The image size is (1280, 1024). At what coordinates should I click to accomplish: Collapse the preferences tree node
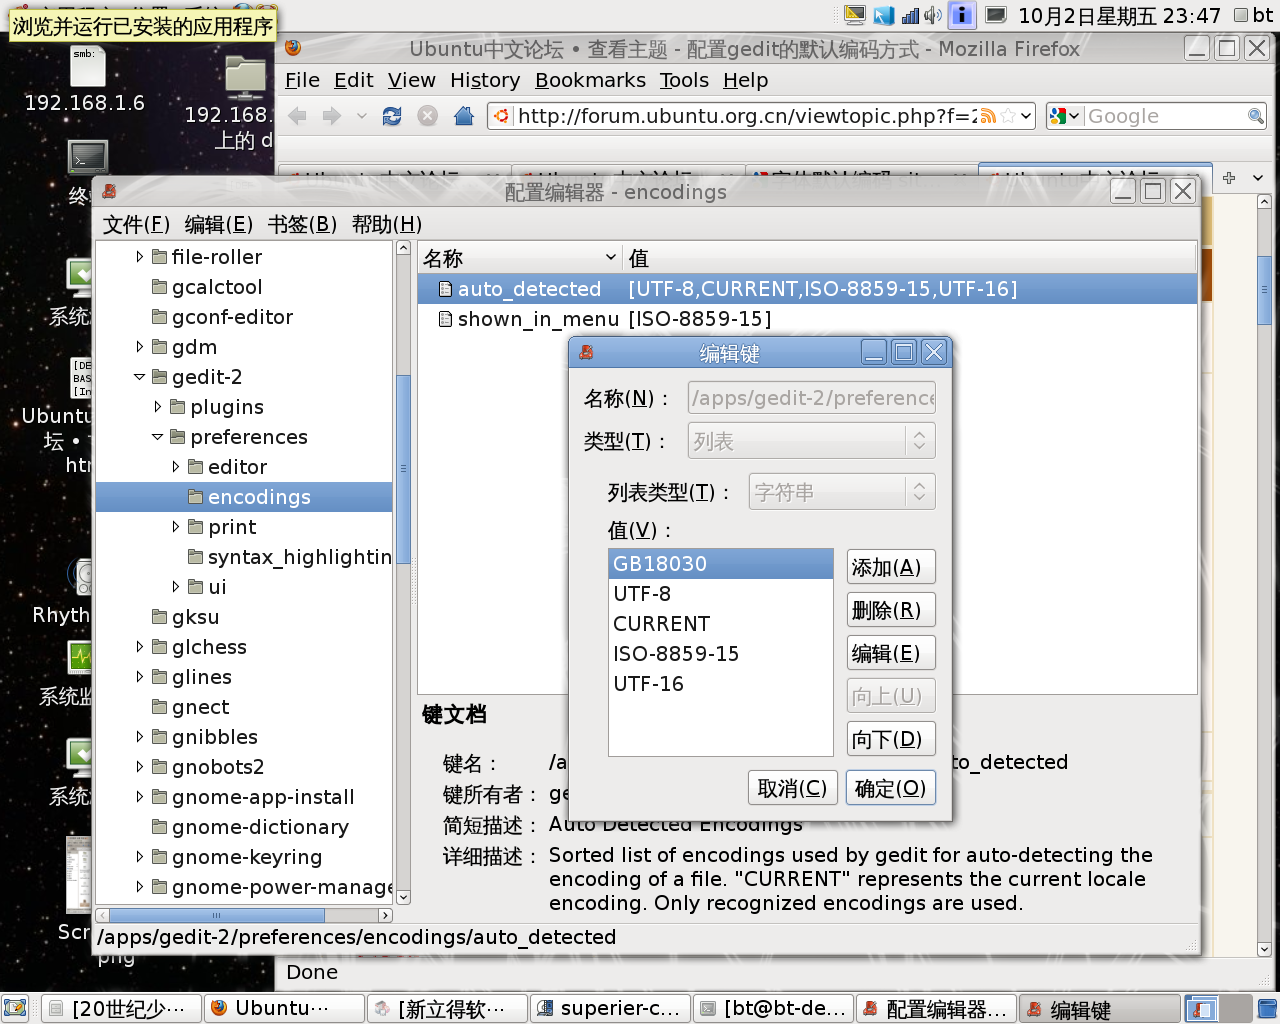point(157,437)
